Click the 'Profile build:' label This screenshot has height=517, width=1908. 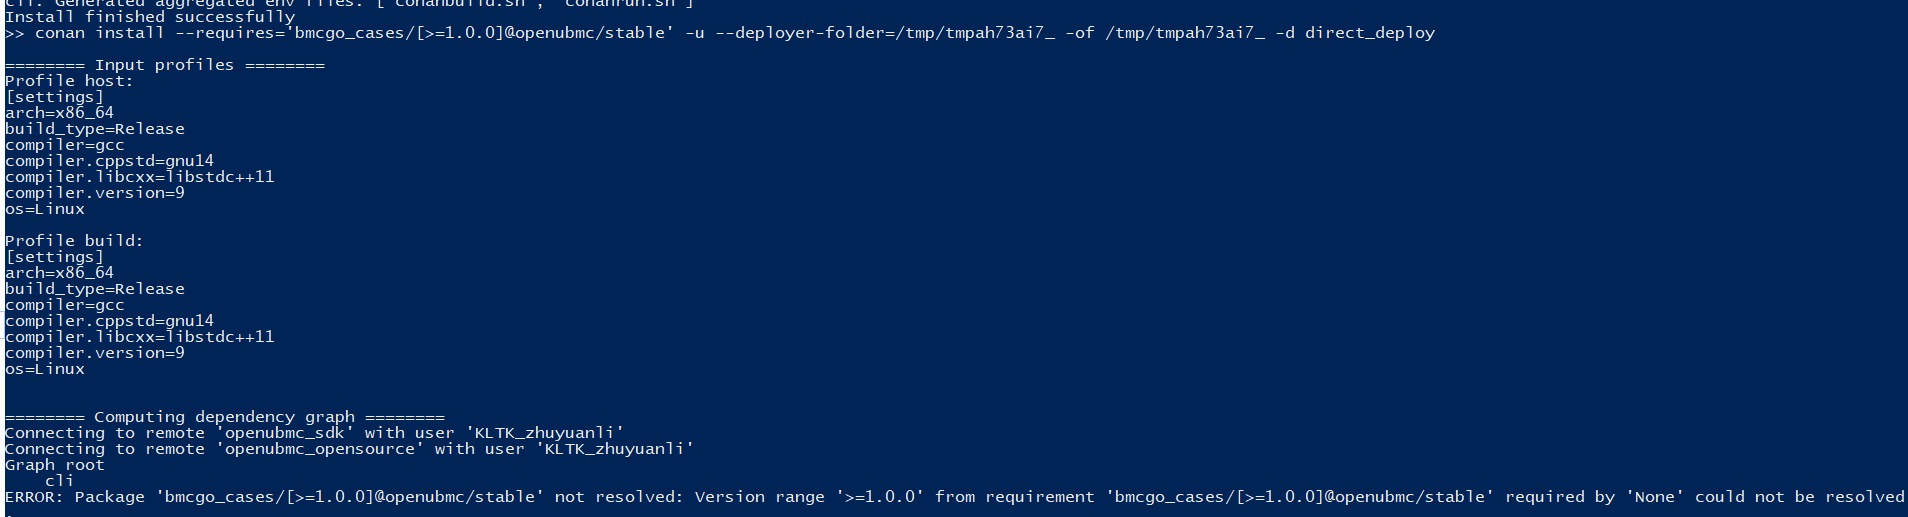(74, 241)
